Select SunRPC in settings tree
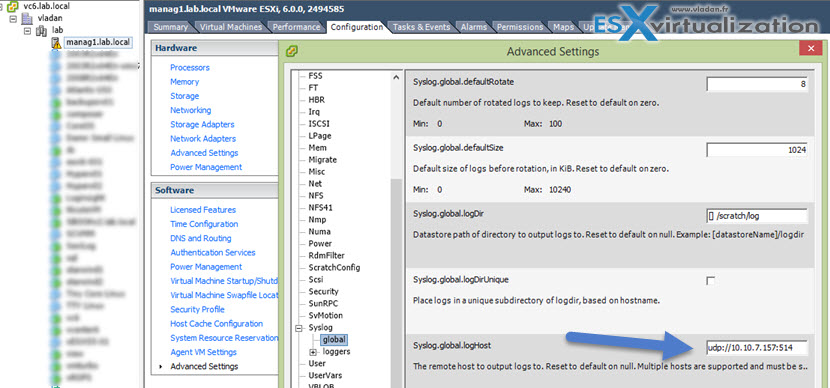Screen dimensions: 830x388 click(x=322, y=304)
